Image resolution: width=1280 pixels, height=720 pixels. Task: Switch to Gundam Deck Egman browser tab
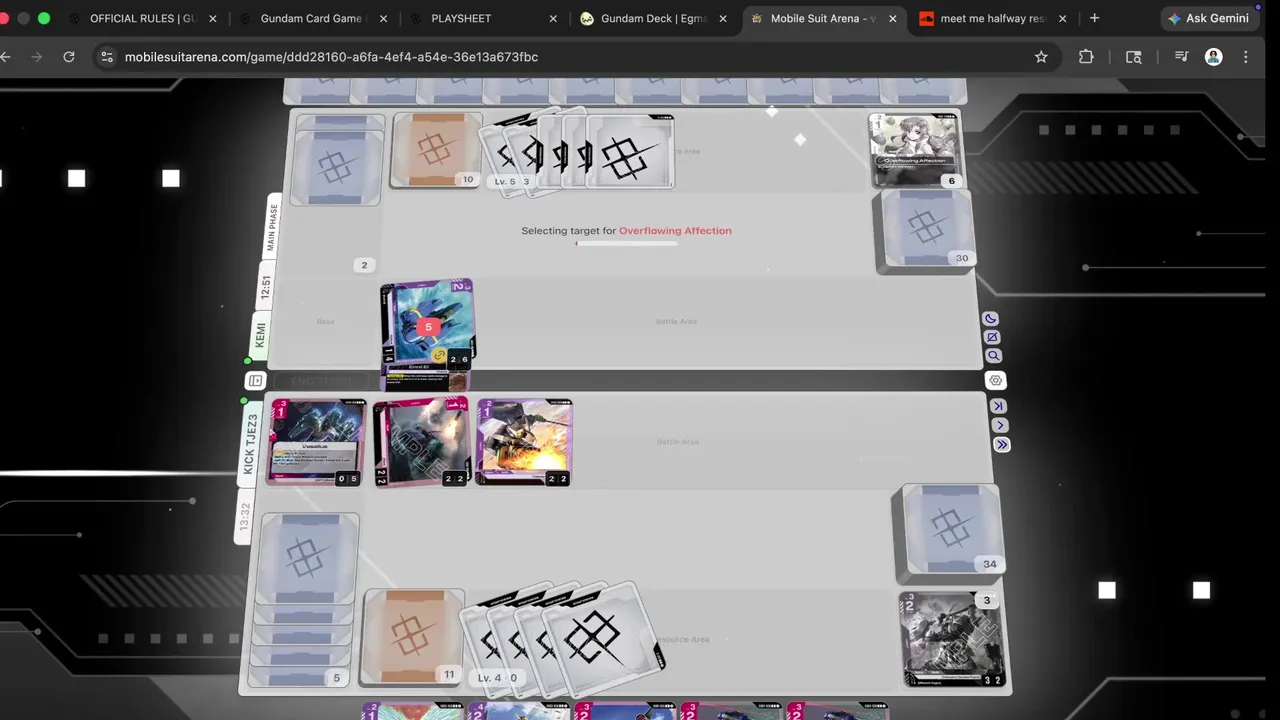pos(654,18)
